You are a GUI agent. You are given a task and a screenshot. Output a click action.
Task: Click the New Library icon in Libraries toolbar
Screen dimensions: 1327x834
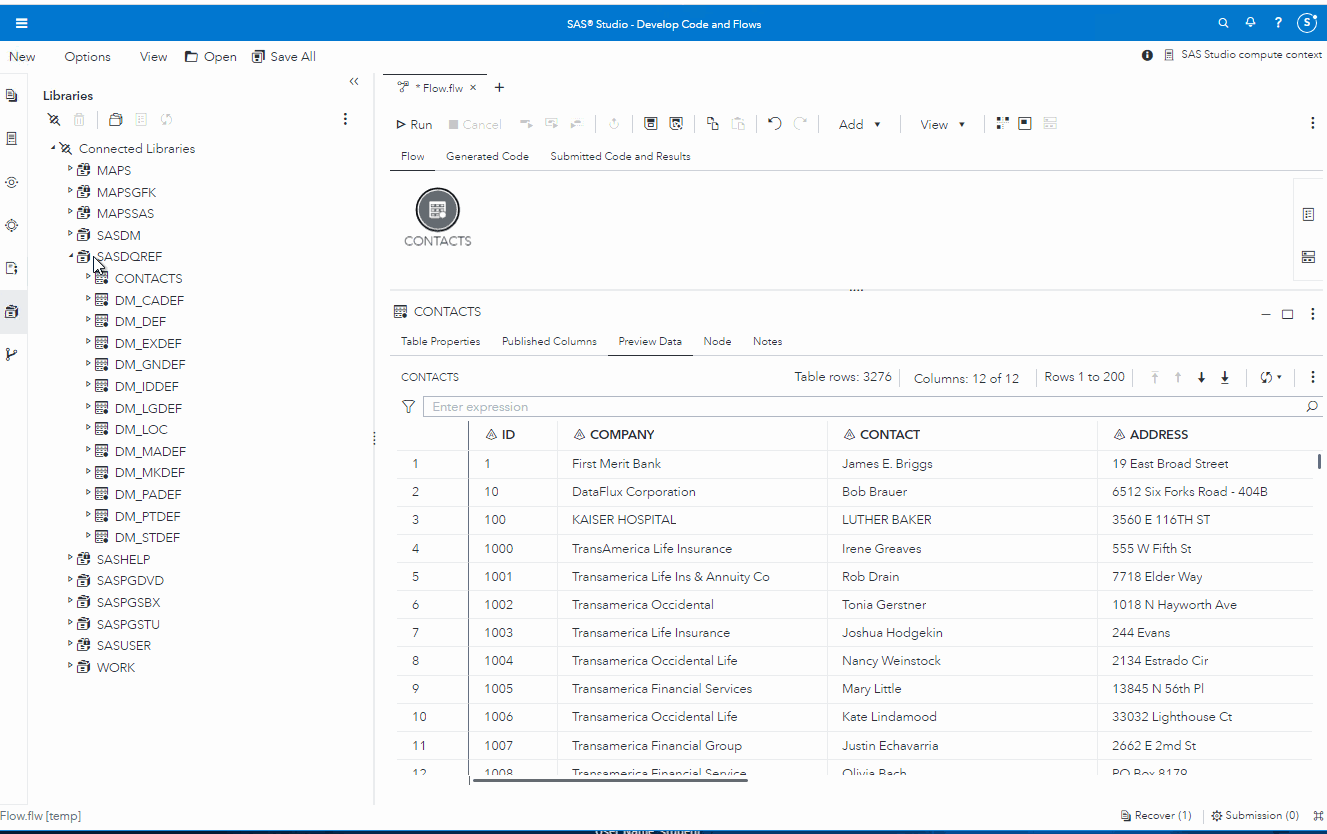point(116,120)
